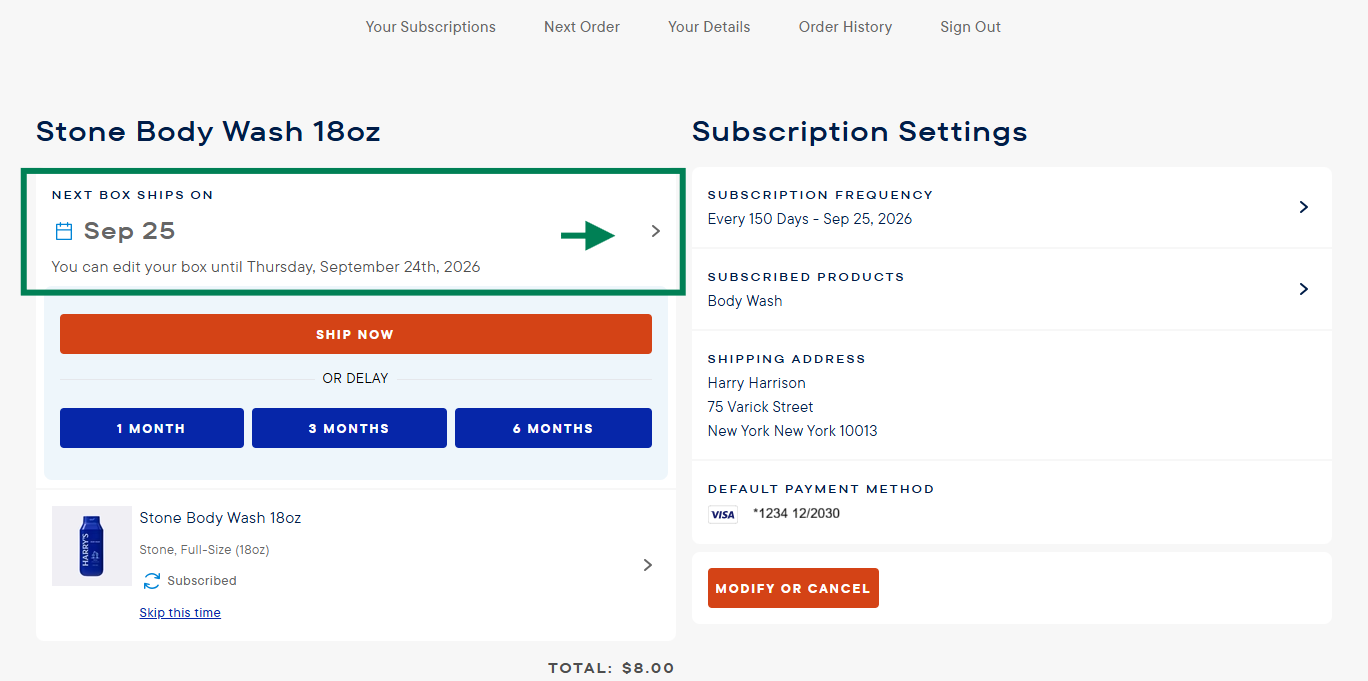Click the calendar icon beside Sep 25
The width and height of the screenshot is (1368, 681).
(x=64, y=232)
